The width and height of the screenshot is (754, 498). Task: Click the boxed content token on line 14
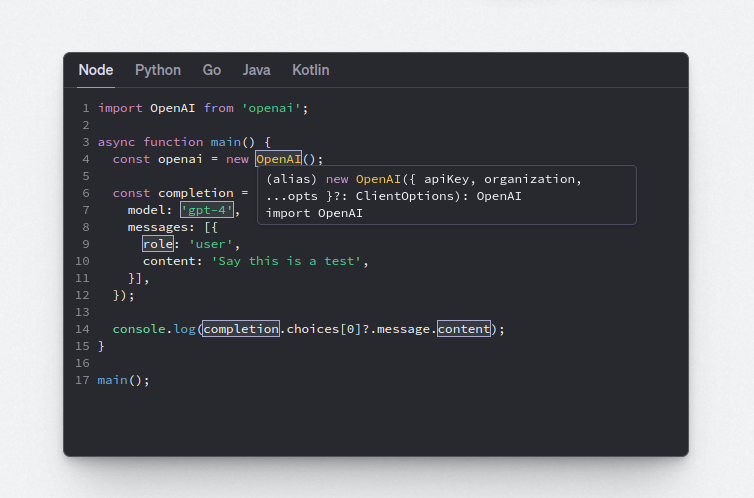click(x=464, y=329)
